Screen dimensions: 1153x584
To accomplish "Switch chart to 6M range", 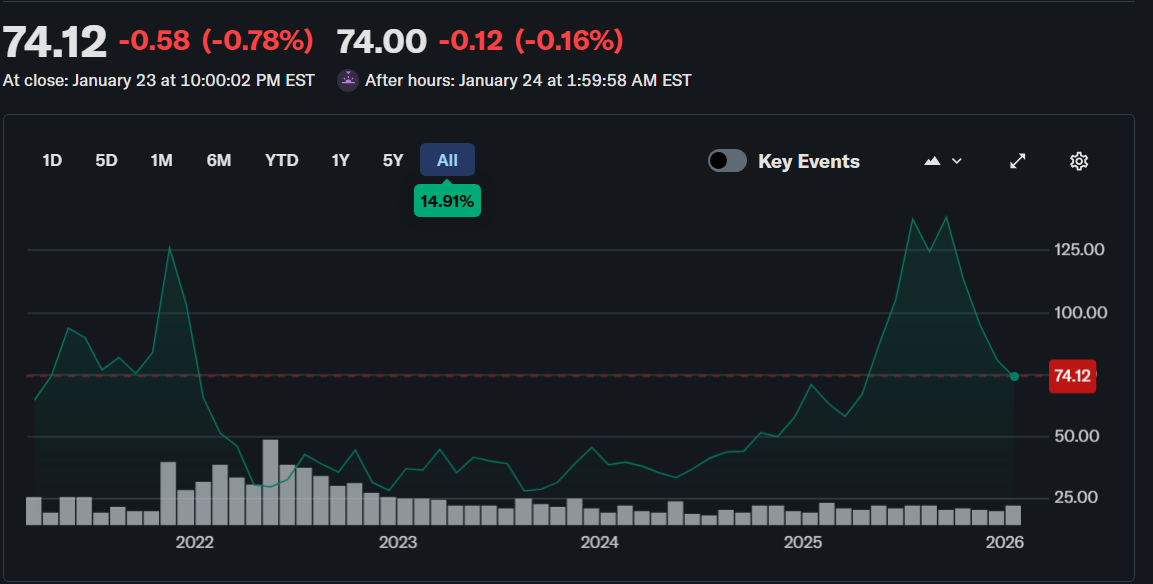I will click(x=218, y=160).
